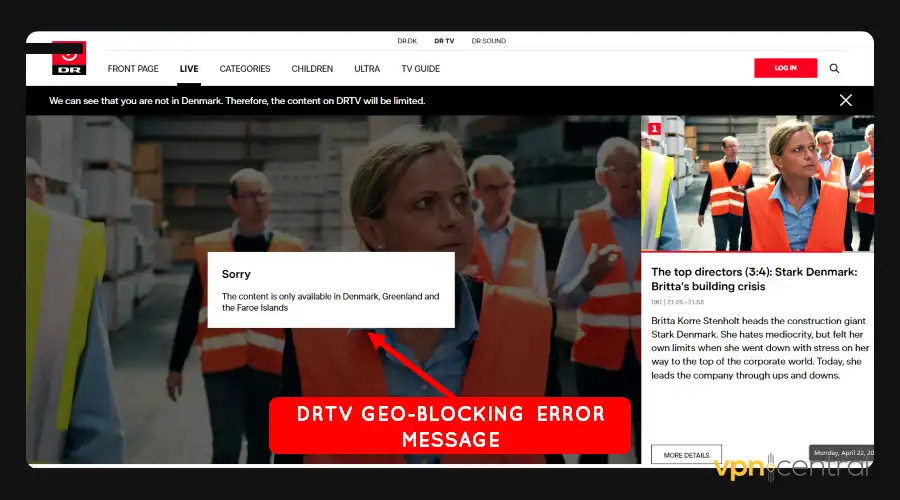Click the red channel 1 badge
Viewport: 900px width, 500px height.
[654, 129]
